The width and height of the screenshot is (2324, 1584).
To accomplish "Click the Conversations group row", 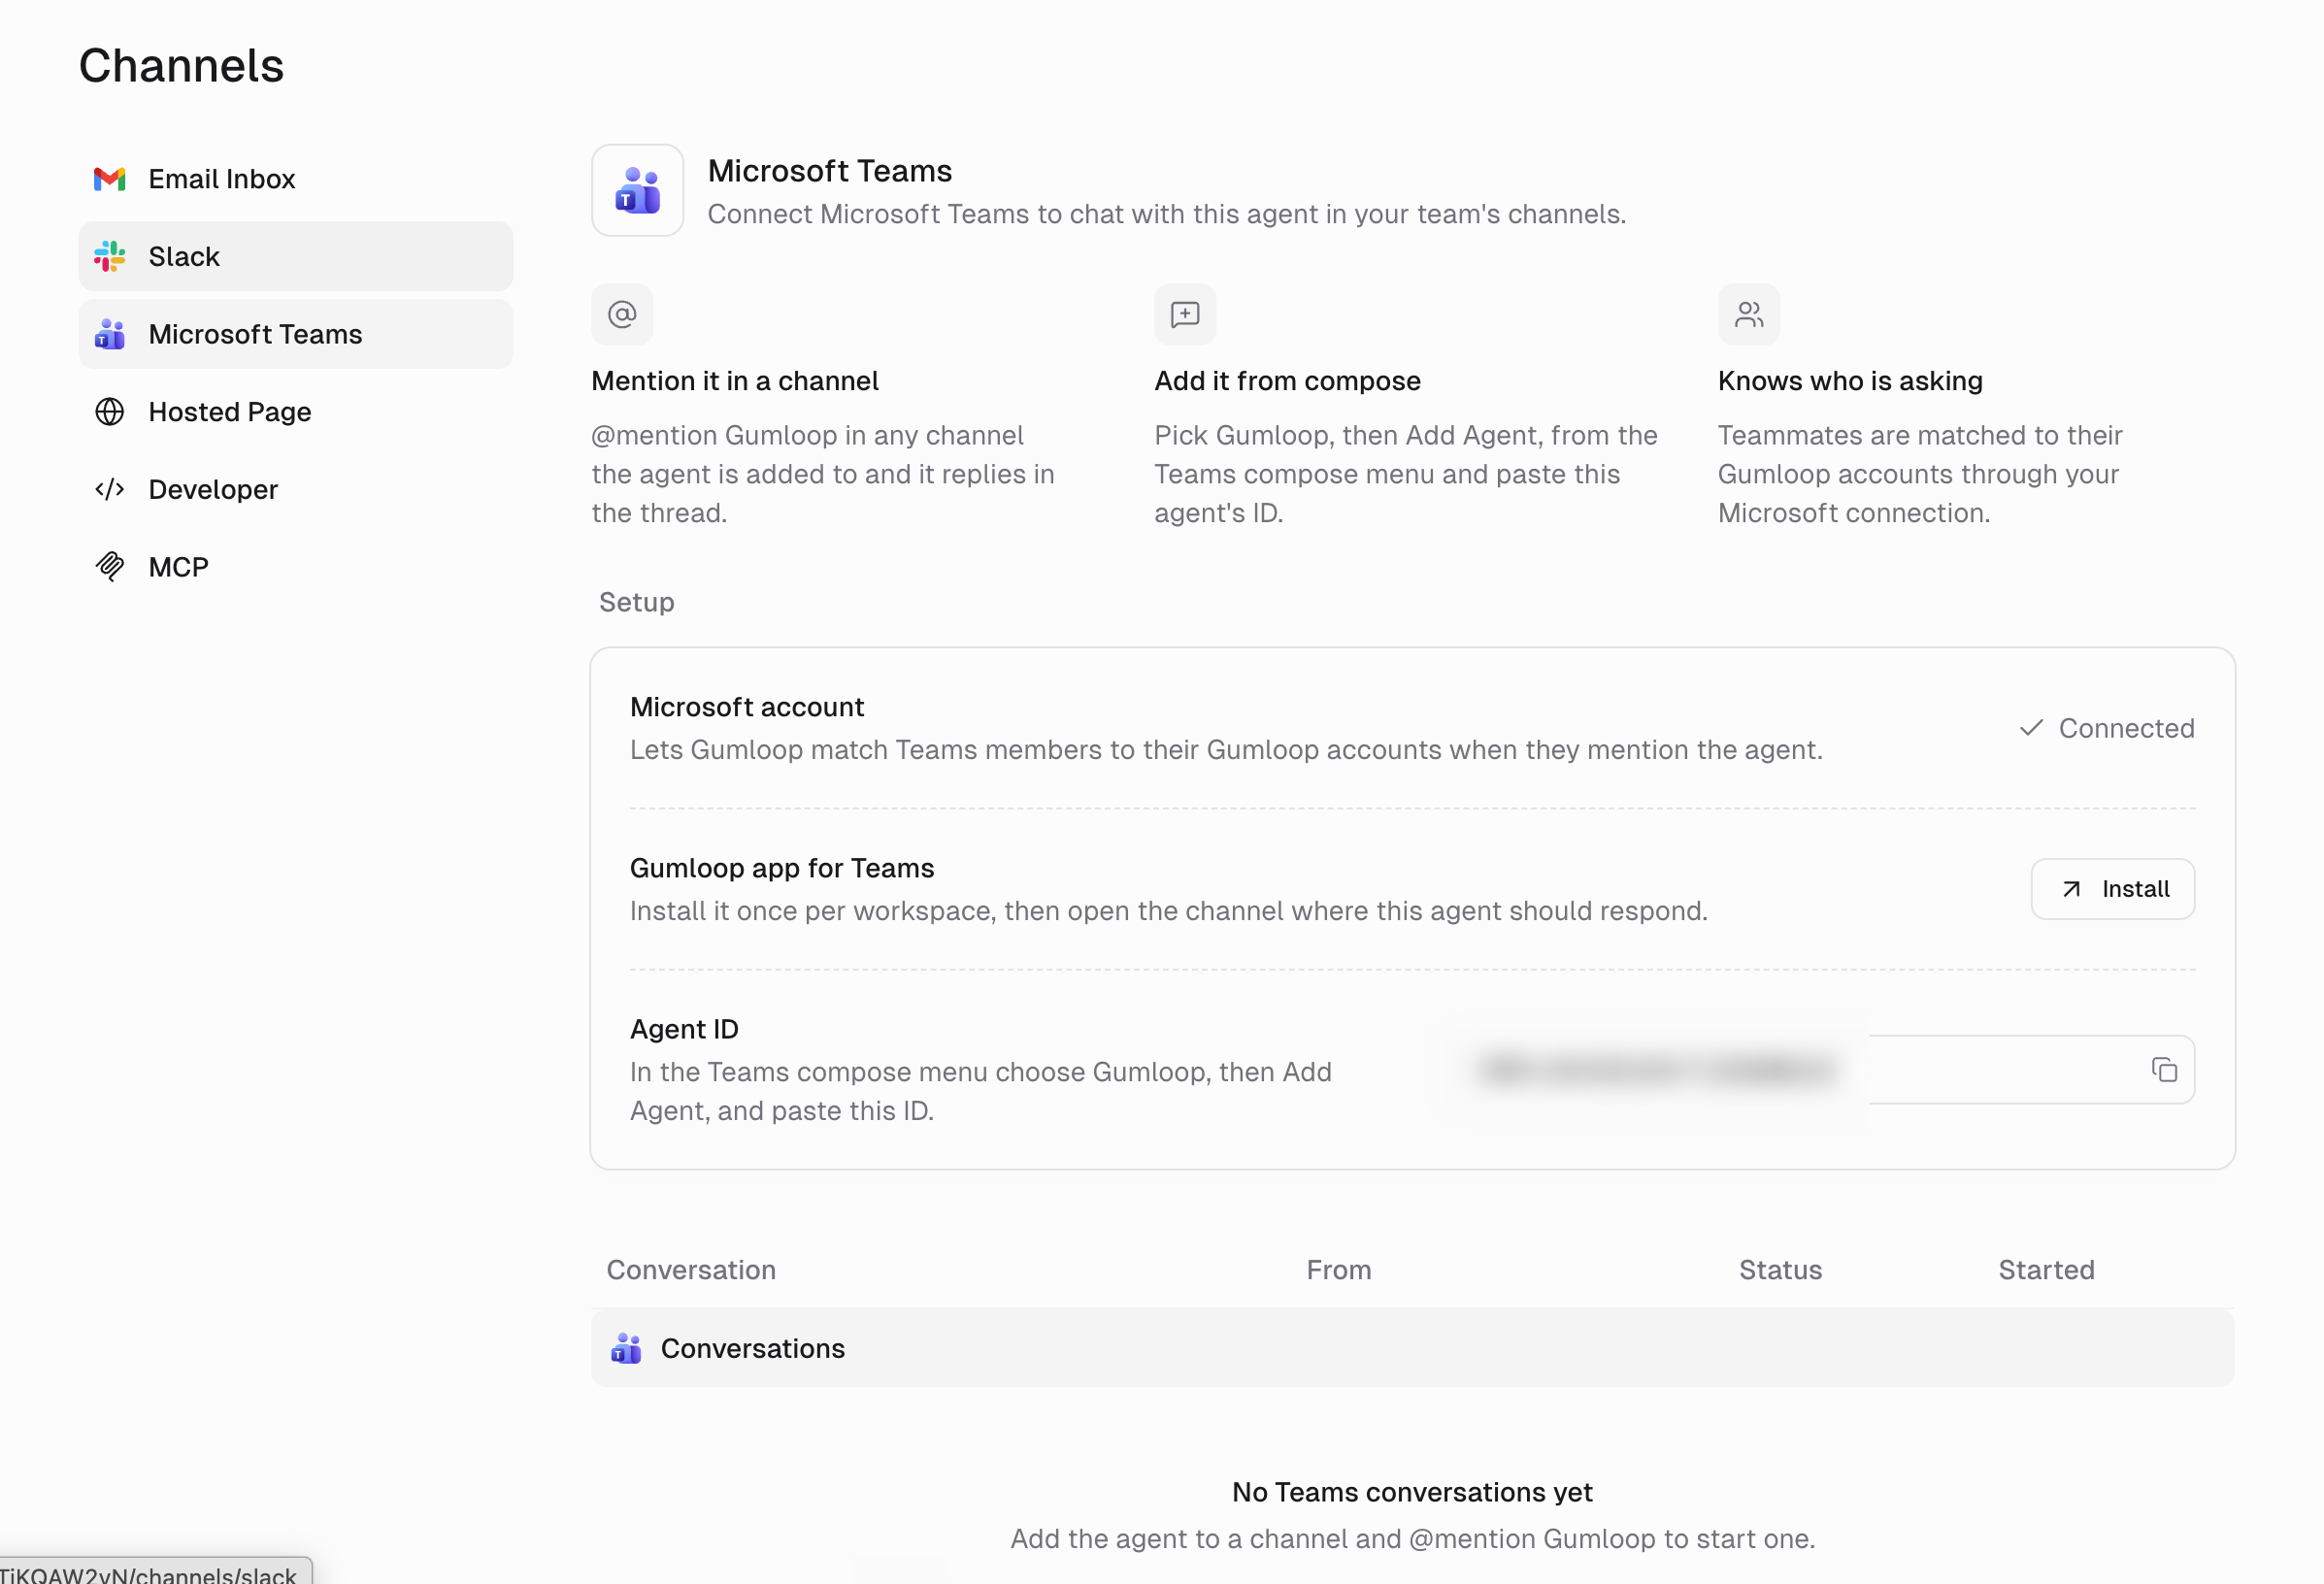I will point(1413,1348).
